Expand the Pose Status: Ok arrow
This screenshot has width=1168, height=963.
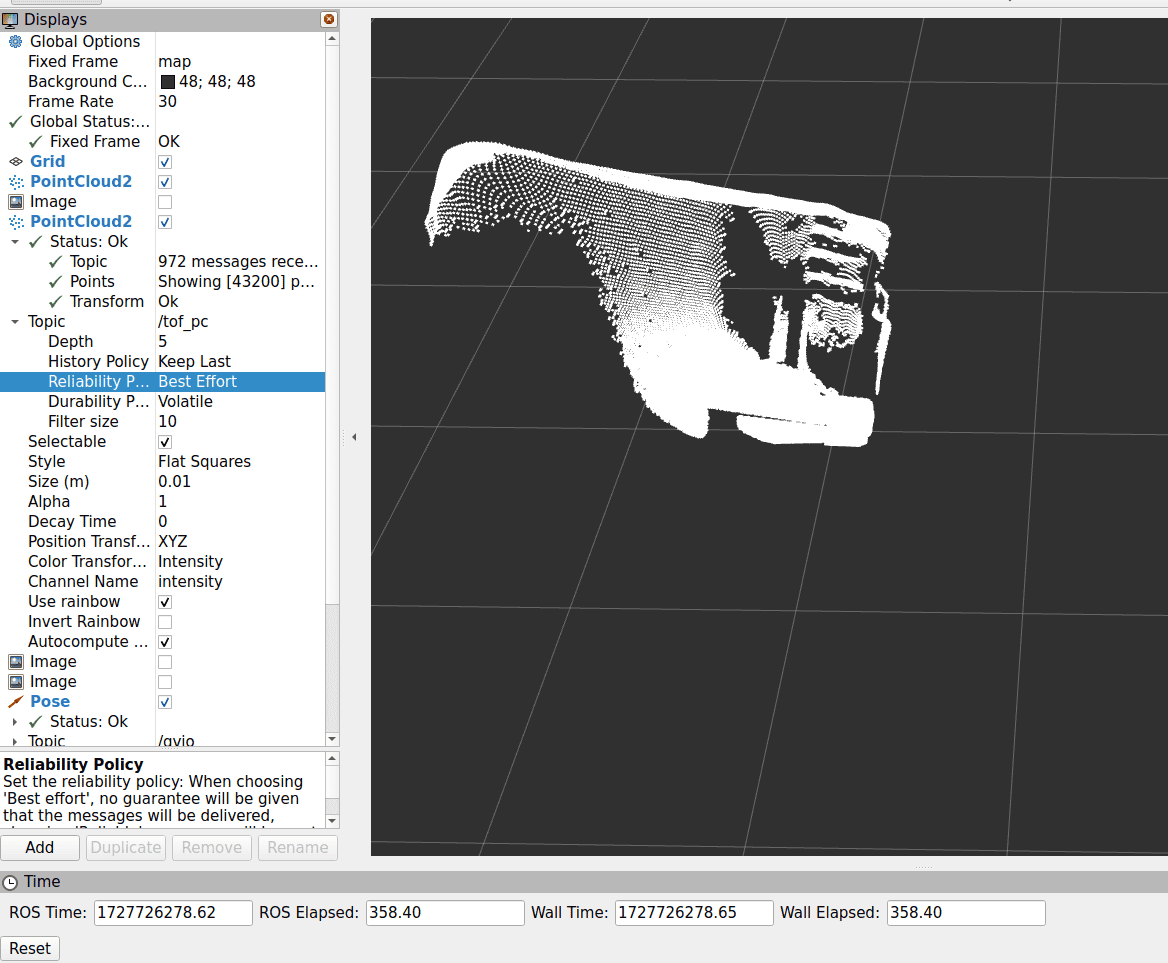pyautogui.click(x=15, y=722)
